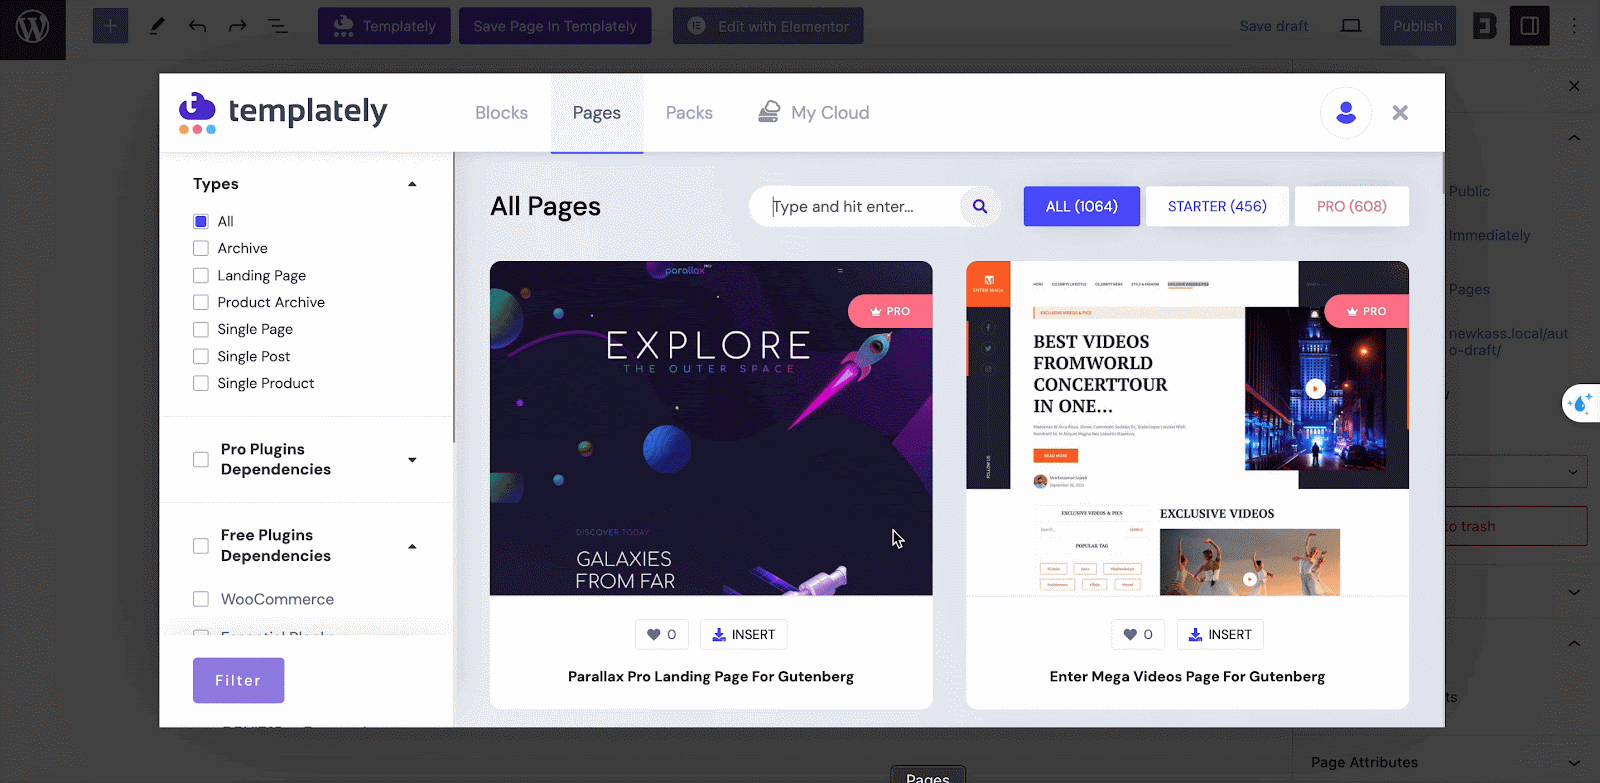
Task: Click the Public visibility link
Action: [1469, 191]
